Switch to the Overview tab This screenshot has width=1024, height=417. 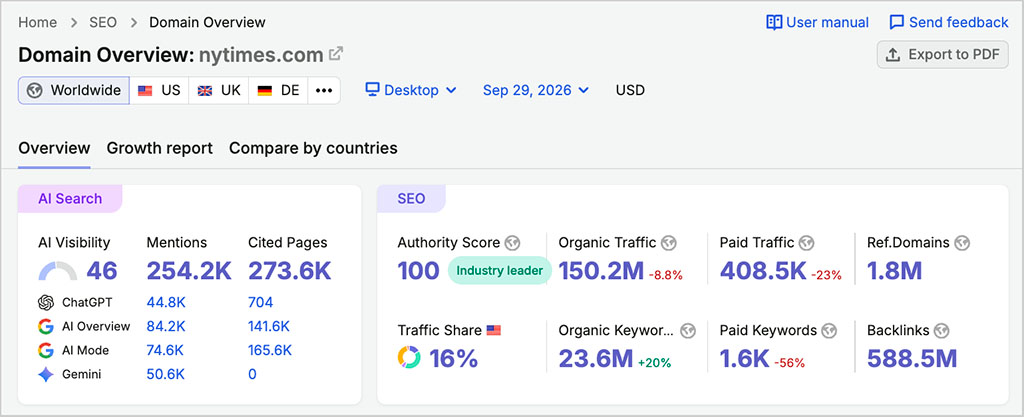coord(54,148)
